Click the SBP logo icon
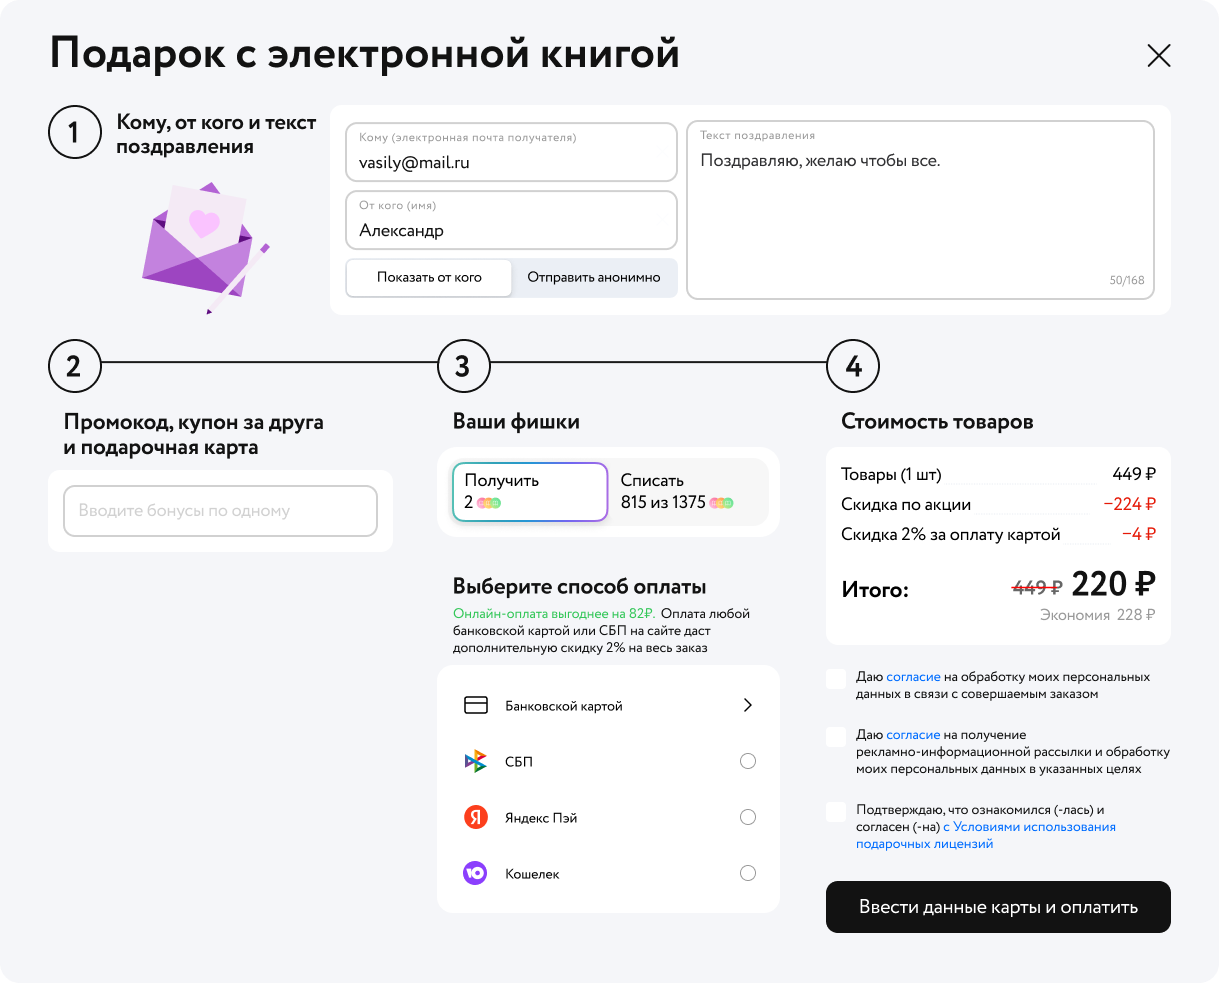The width and height of the screenshot is (1219, 983). coord(475,762)
